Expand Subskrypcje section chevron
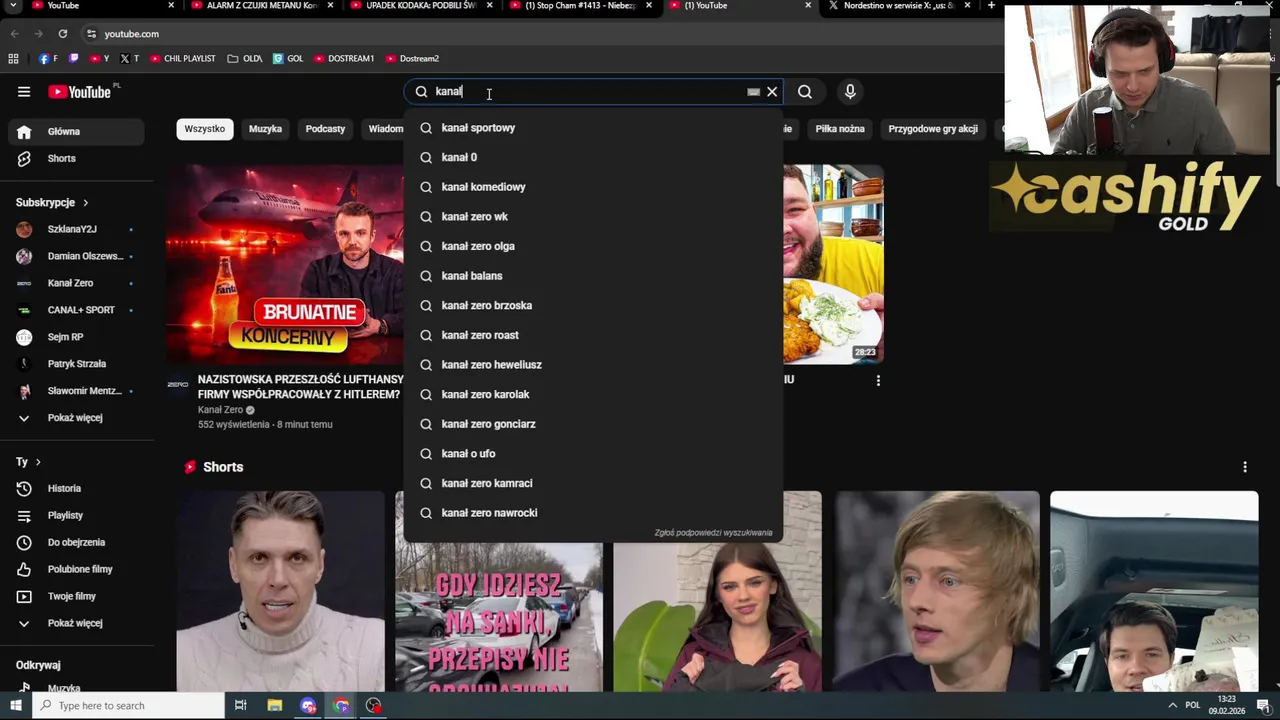Image resolution: width=1280 pixels, height=720 pixels. [x=85, y=203]
